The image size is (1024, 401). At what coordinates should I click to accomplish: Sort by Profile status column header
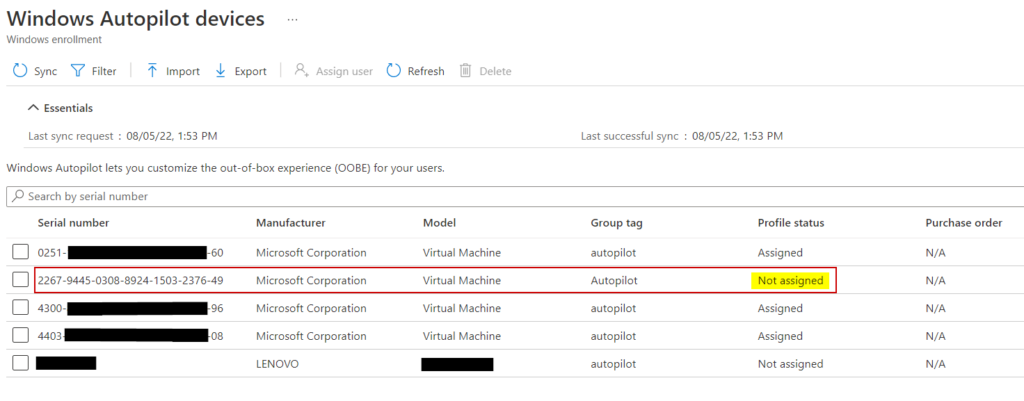[x=790, y=223]
